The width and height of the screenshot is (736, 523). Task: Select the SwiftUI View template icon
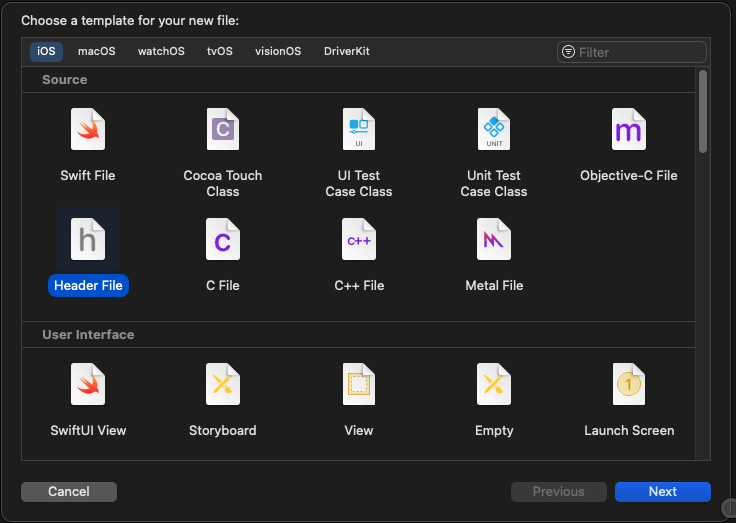click(88, 384)
